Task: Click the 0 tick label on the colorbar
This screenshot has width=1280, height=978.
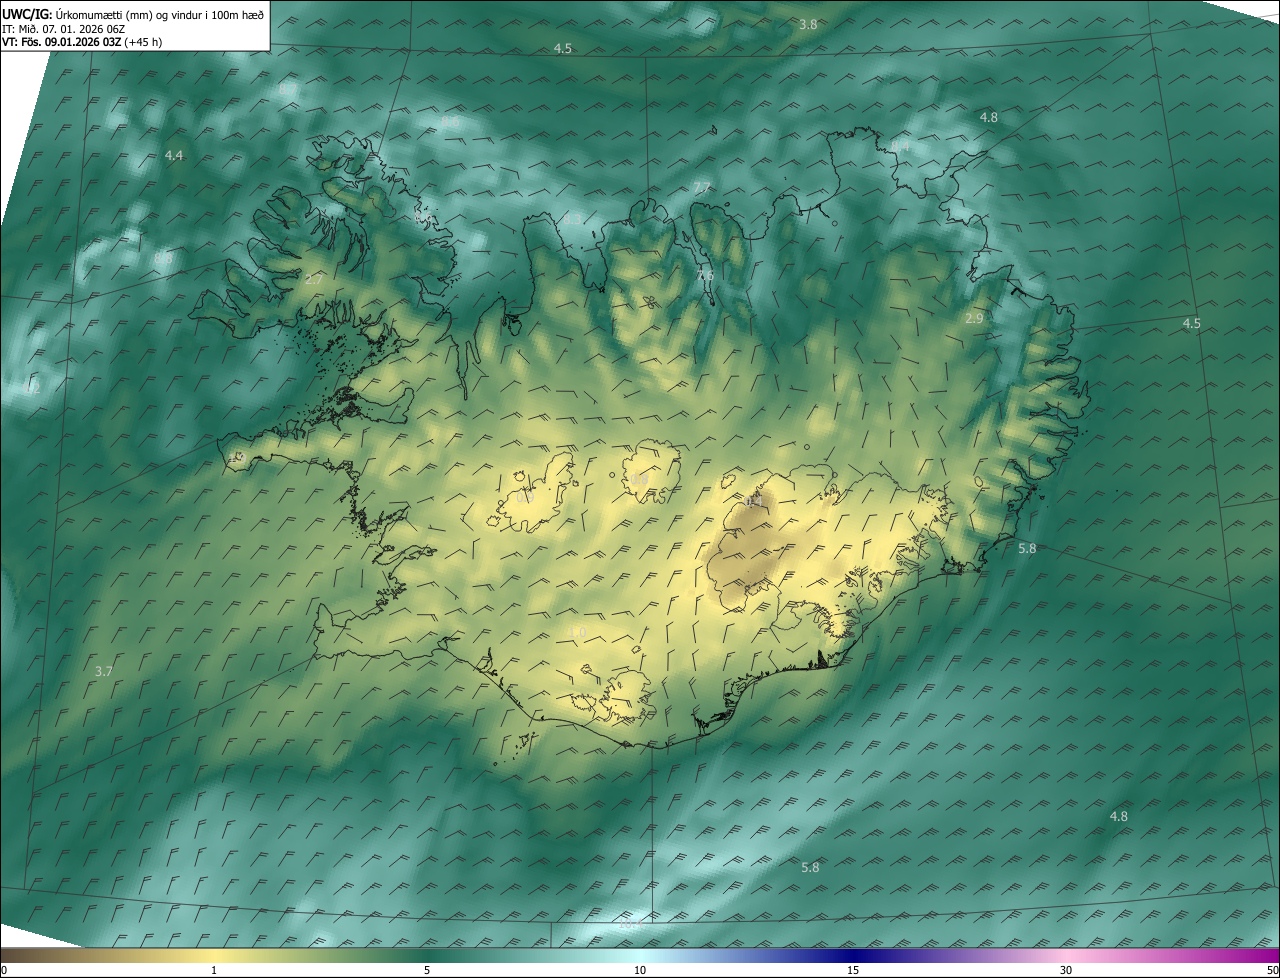Action: coord(4,970)
